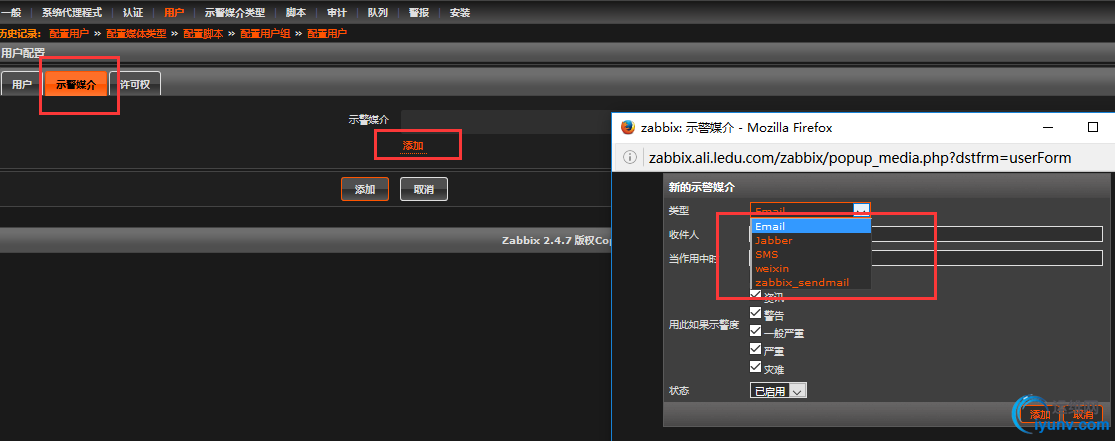This screenshot has width=1115, height=441.
Task: Click the site info icon beside the popup URL
Action: (629, 157)
